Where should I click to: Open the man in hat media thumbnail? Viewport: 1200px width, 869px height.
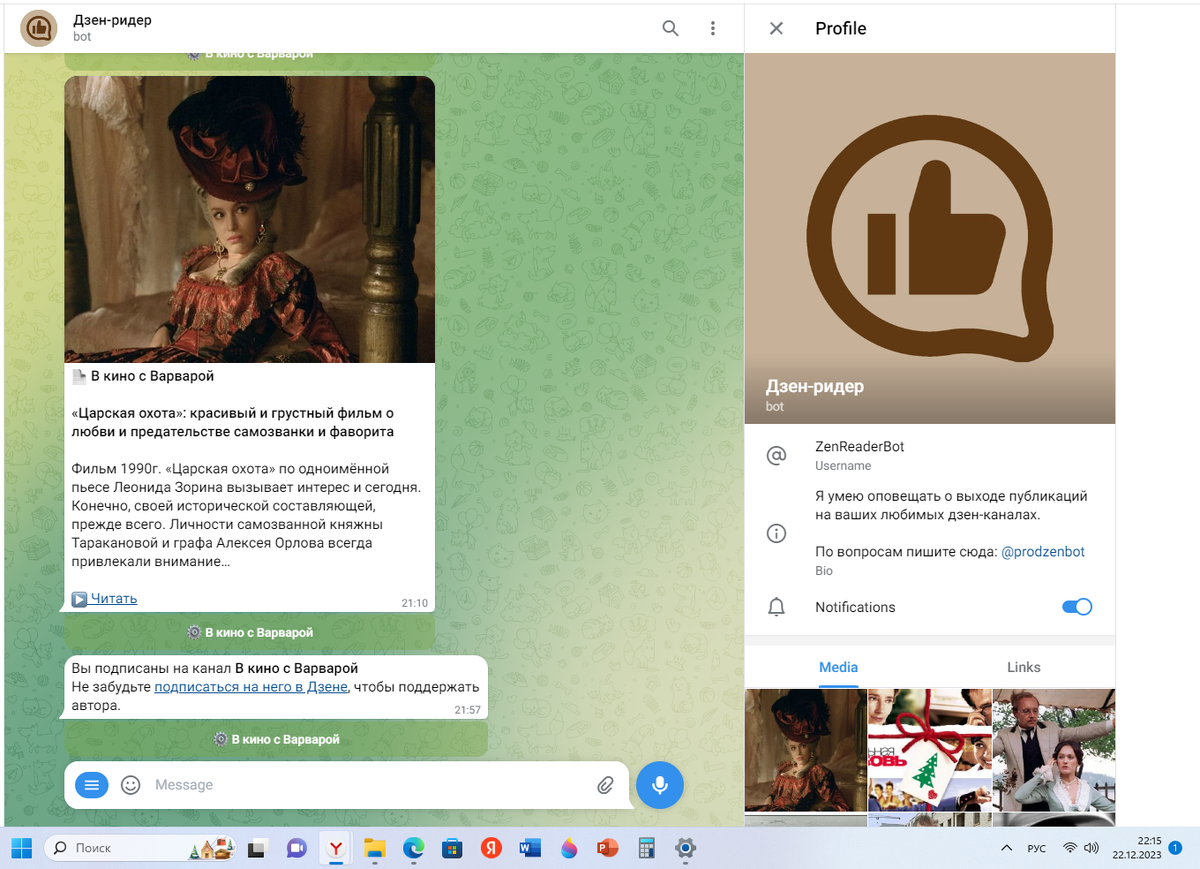pos(1054,749)
